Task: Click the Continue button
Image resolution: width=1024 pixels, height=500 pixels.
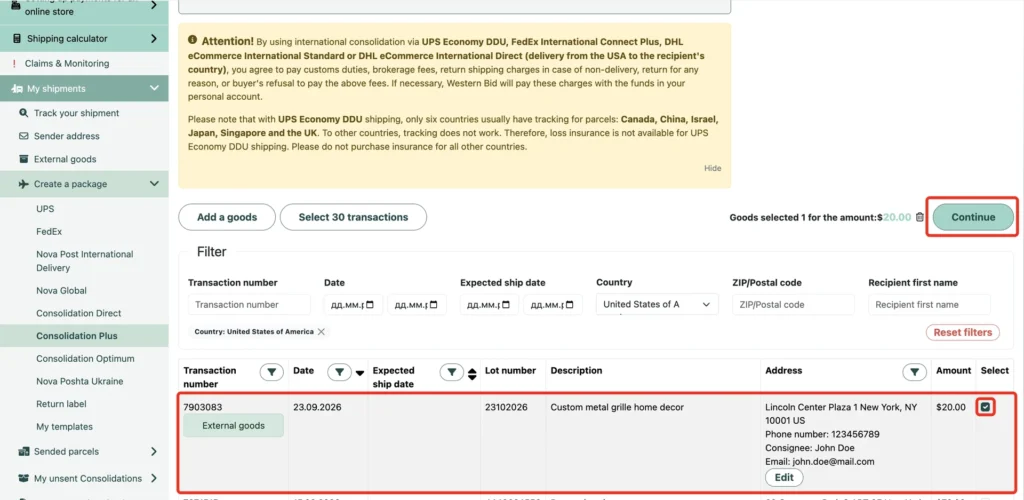Action: (x=973, y=217)
